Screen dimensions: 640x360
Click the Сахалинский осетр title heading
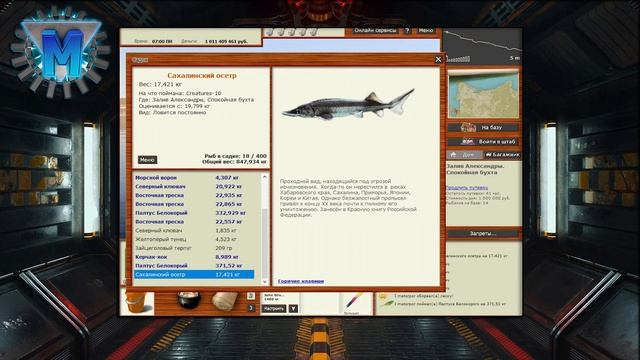(202, 76)
